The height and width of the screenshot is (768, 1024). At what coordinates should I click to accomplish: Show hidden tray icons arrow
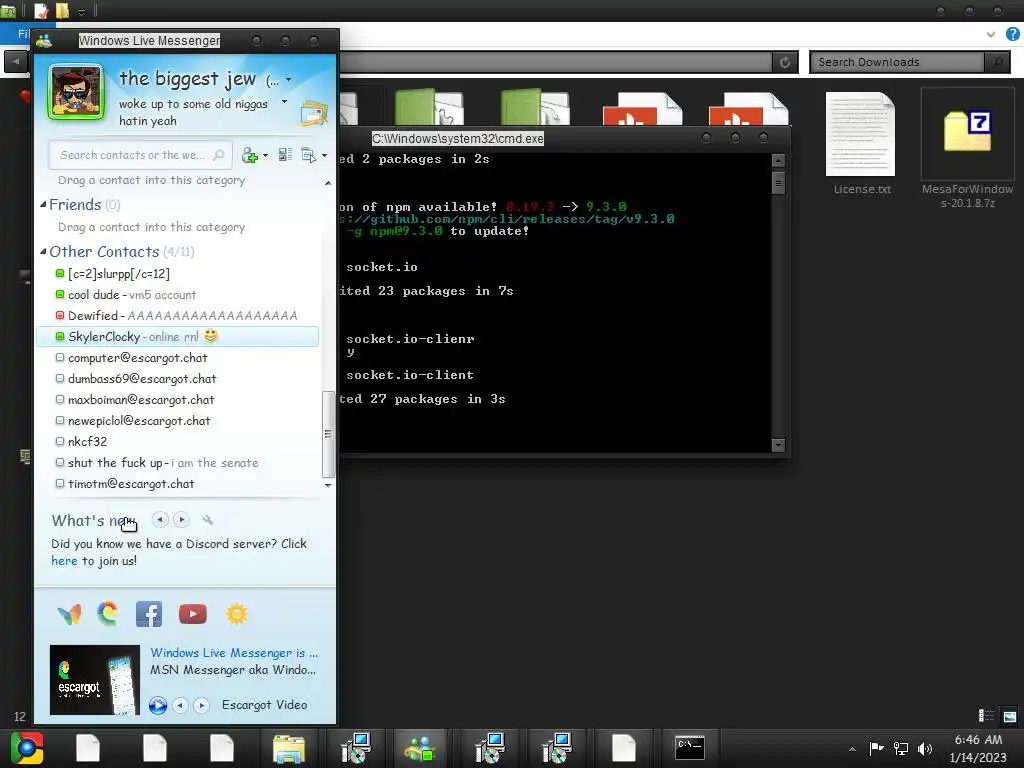[852, 749]
